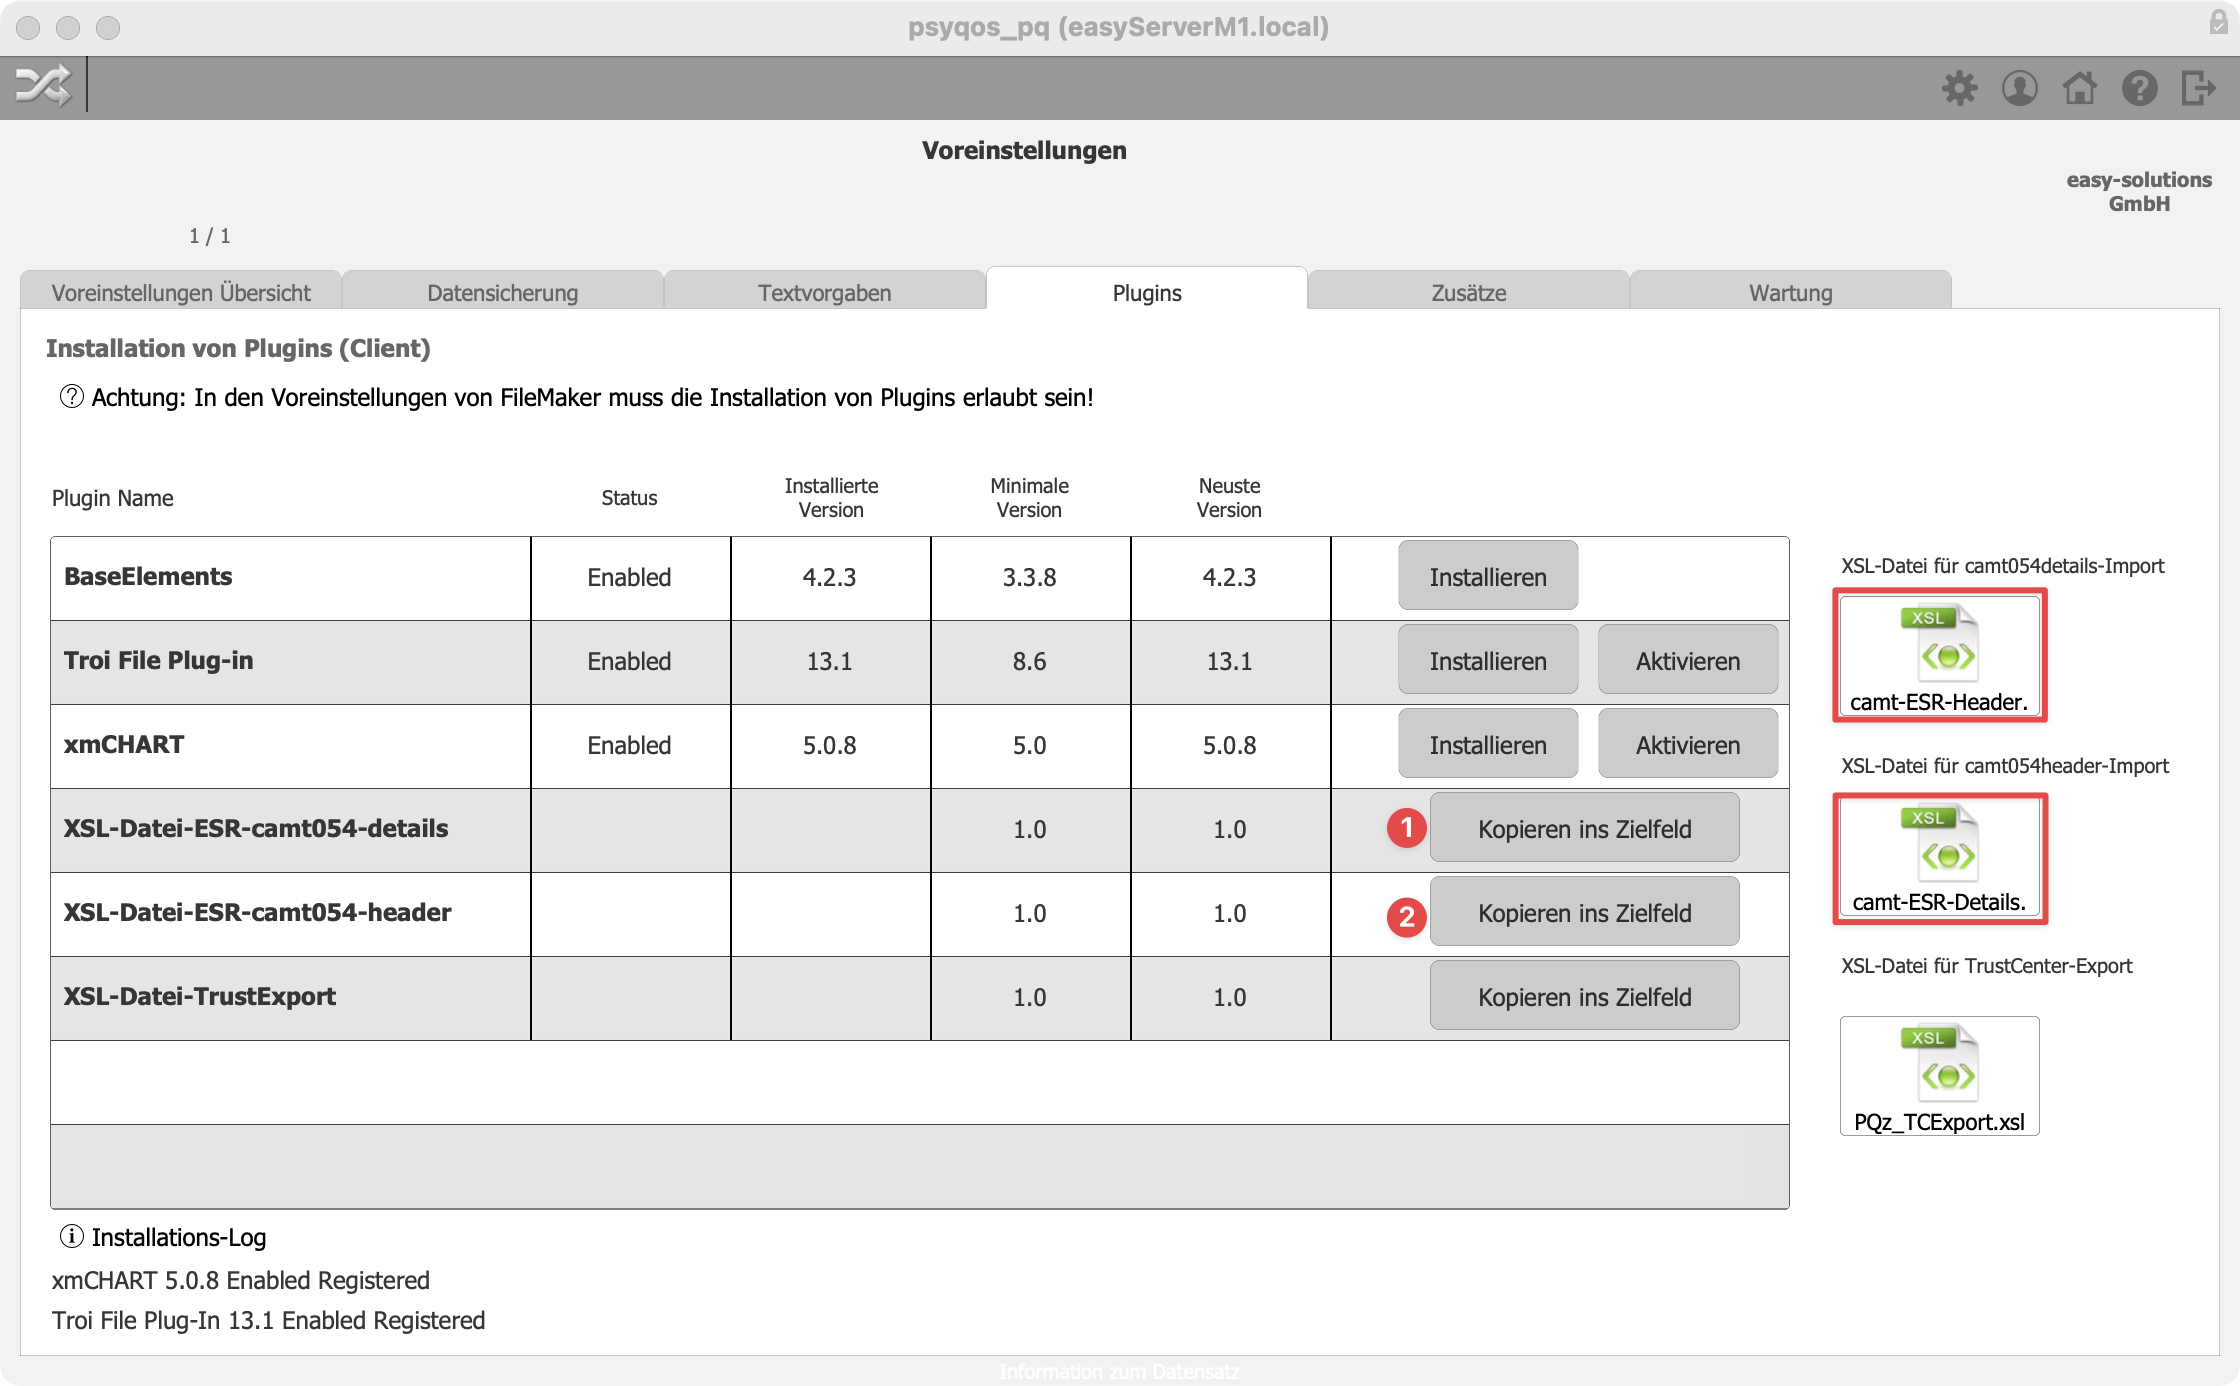The width and height of the screenshot is (2240, 1386).
Task: Click the easy-solutions GmbH label
Action: pos(2139,191)
